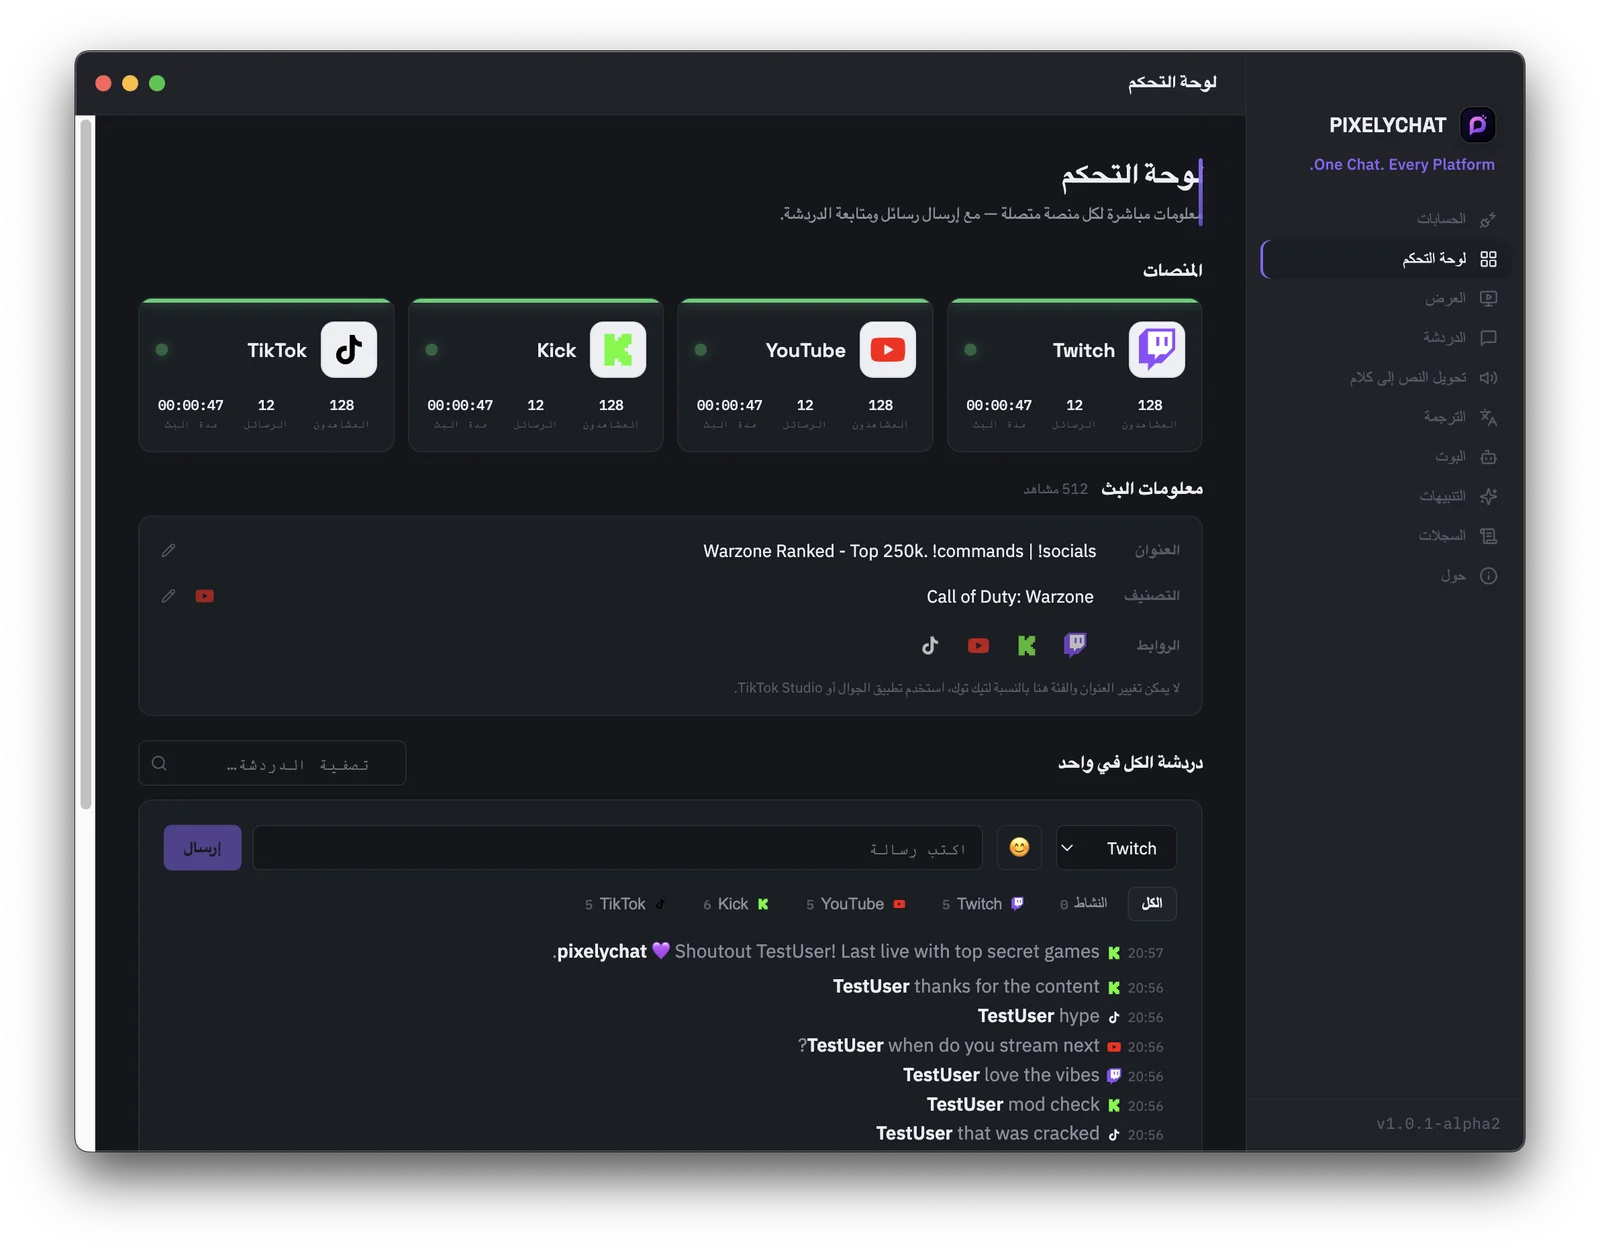The image size is (1600, 1251).
Task: Select the النشاط (Activity) chat tab
Action: point(1083,904)
